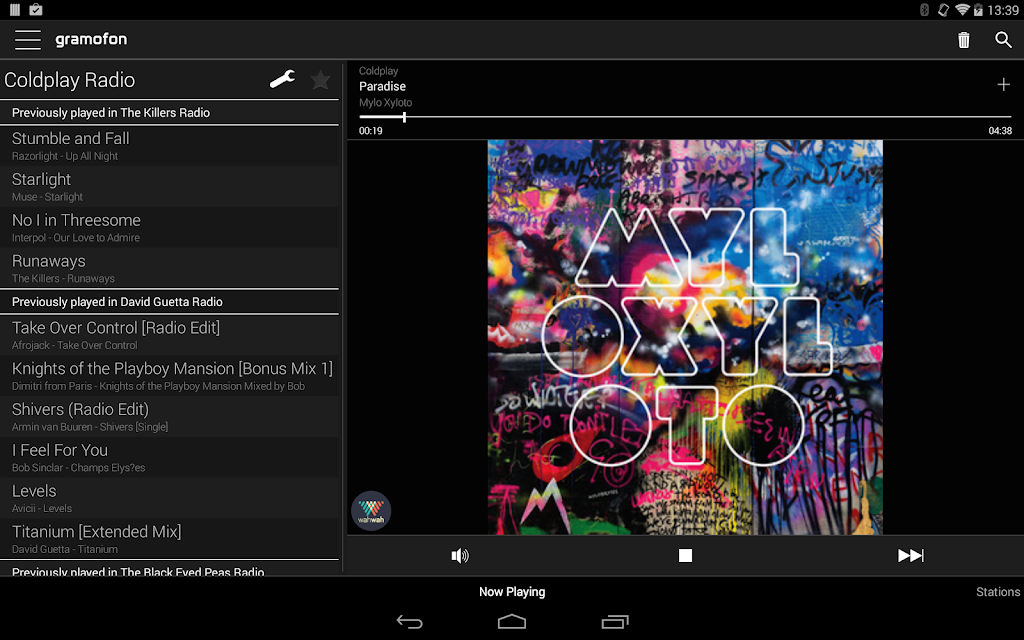Tap the Android recent apps button
Screen dimensions: 1024x640
click(x=615, y=622)
